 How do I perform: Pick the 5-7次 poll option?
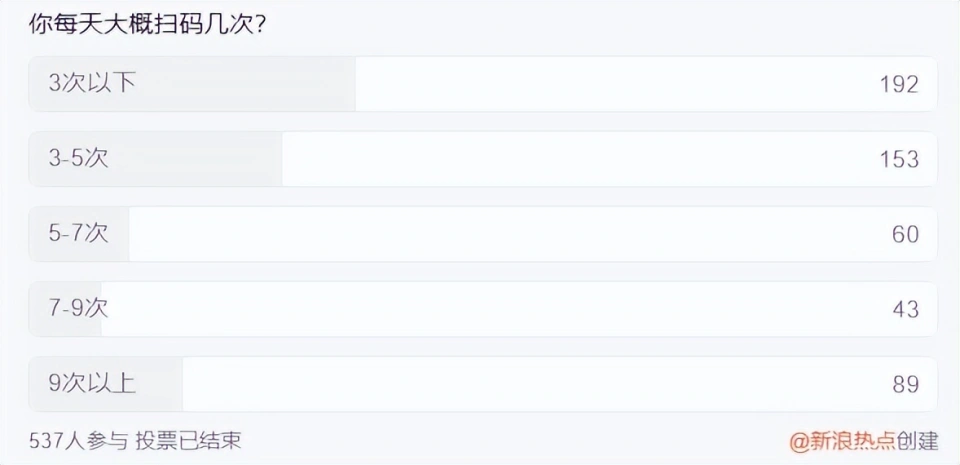click(x=79, y=234)
